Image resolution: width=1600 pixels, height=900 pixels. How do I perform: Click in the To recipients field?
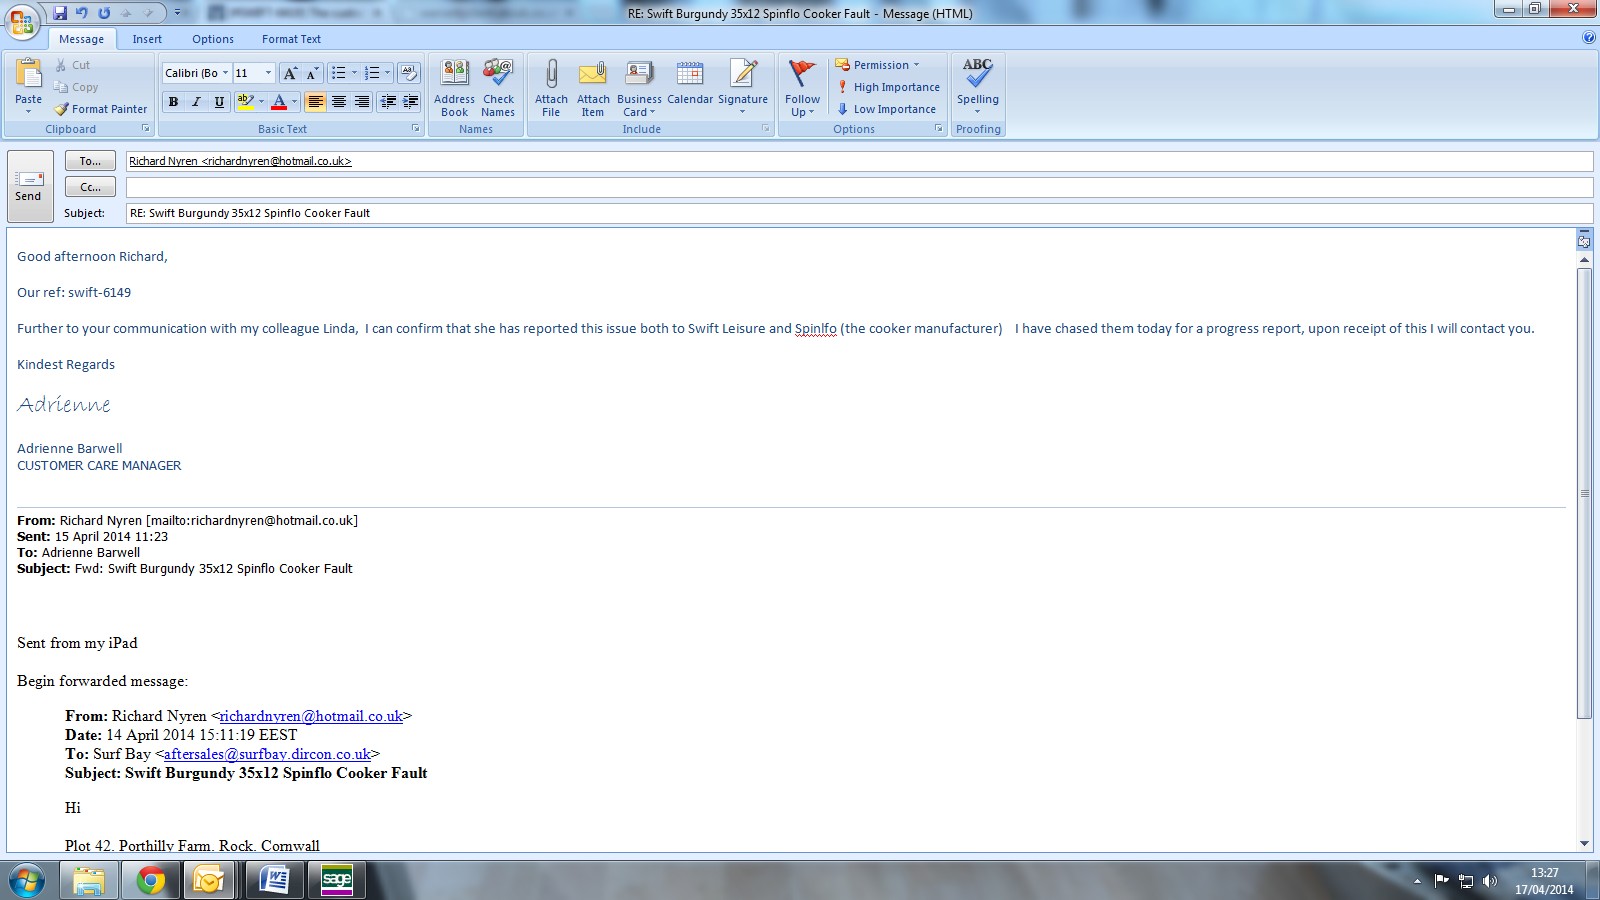[859, 161]
